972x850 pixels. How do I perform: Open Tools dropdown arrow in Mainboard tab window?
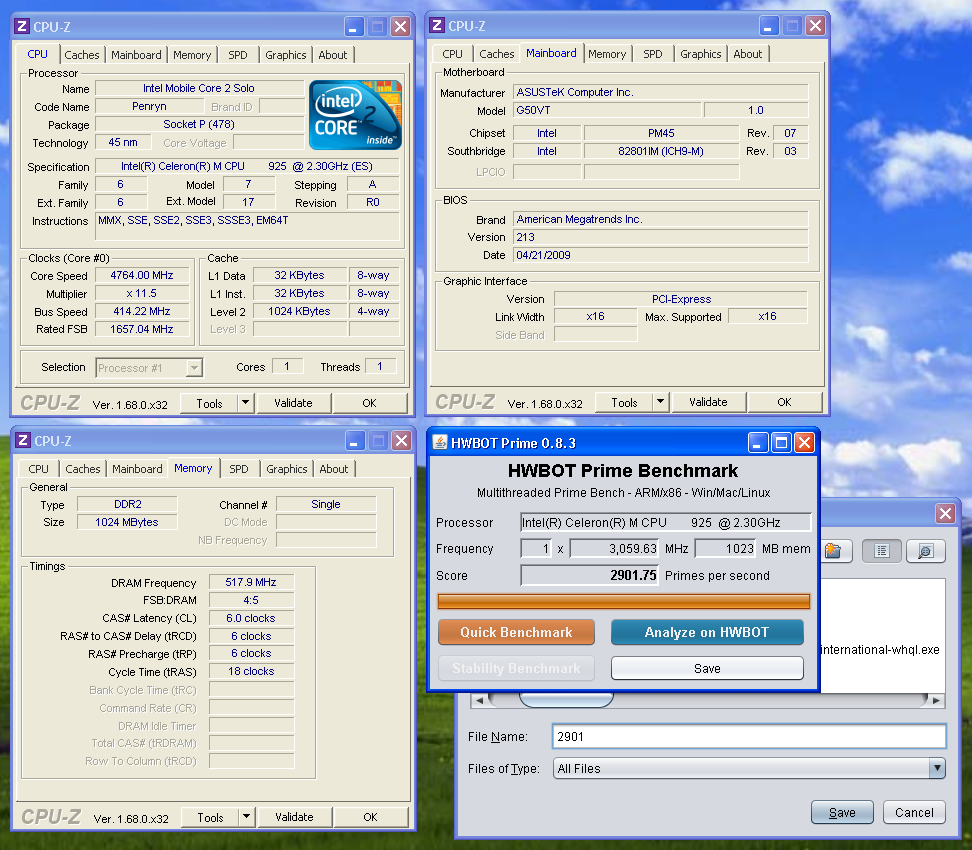coord(660,402)
